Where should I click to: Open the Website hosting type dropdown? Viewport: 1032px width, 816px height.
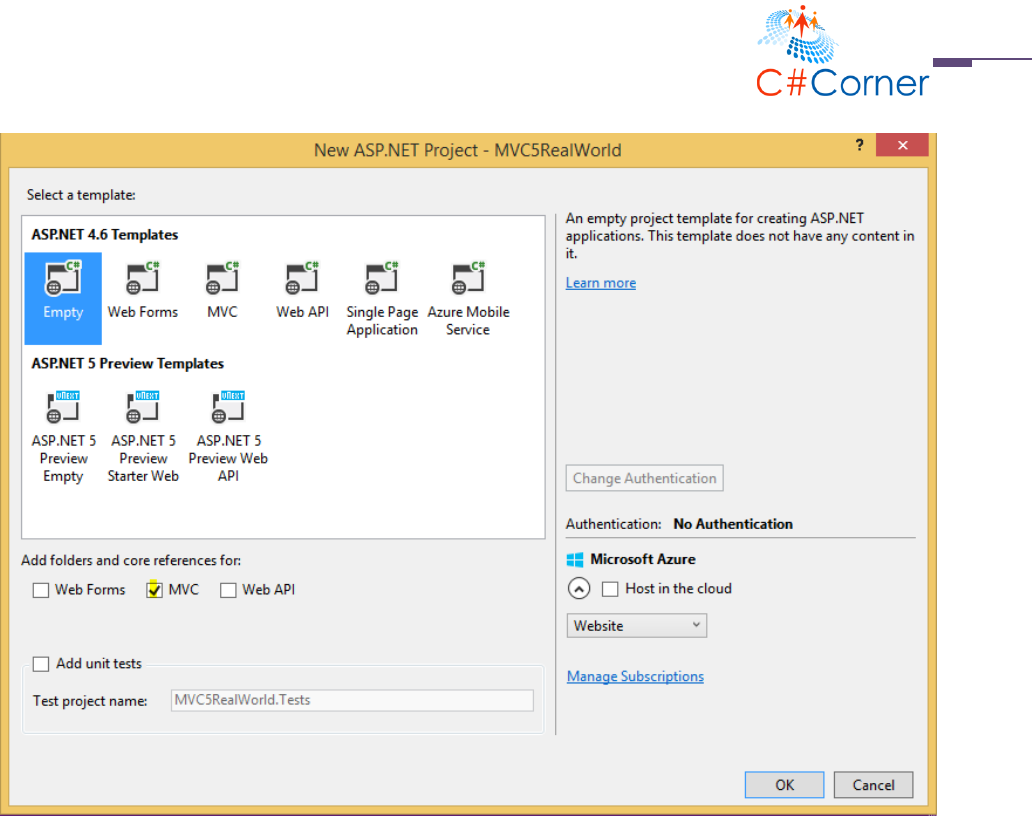(x=636, y=626)
